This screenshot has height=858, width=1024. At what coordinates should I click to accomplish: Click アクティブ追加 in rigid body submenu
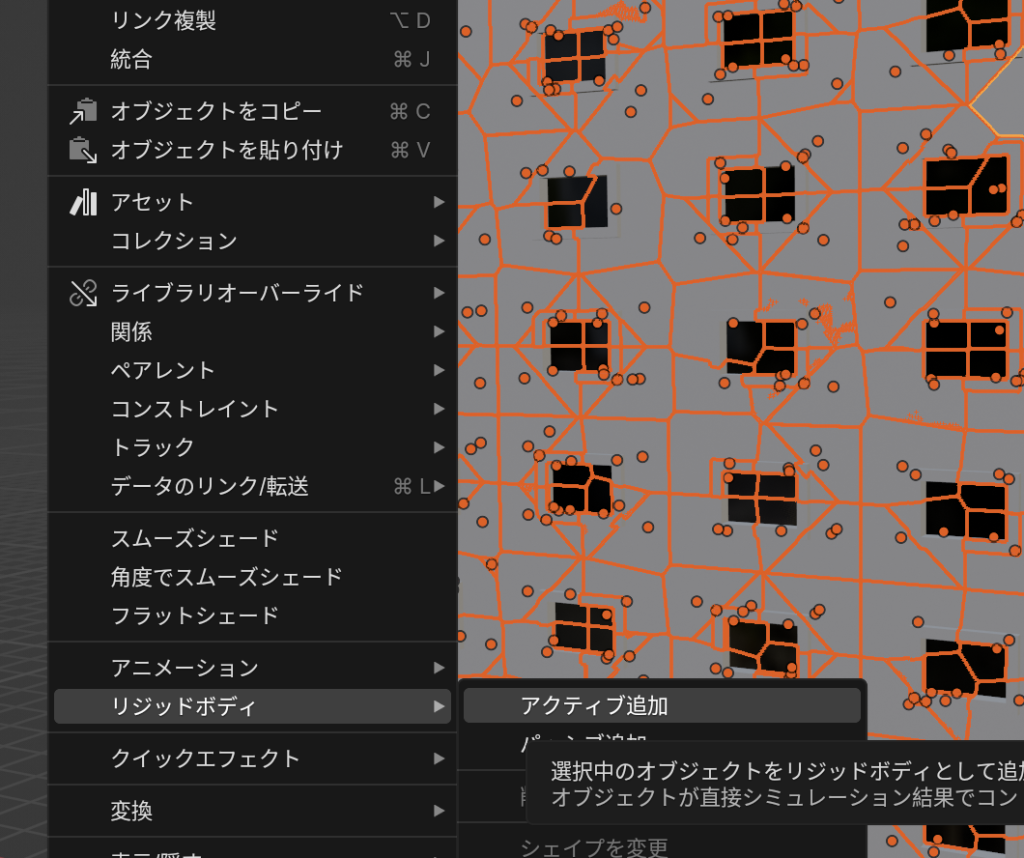(x=594, y=706)
